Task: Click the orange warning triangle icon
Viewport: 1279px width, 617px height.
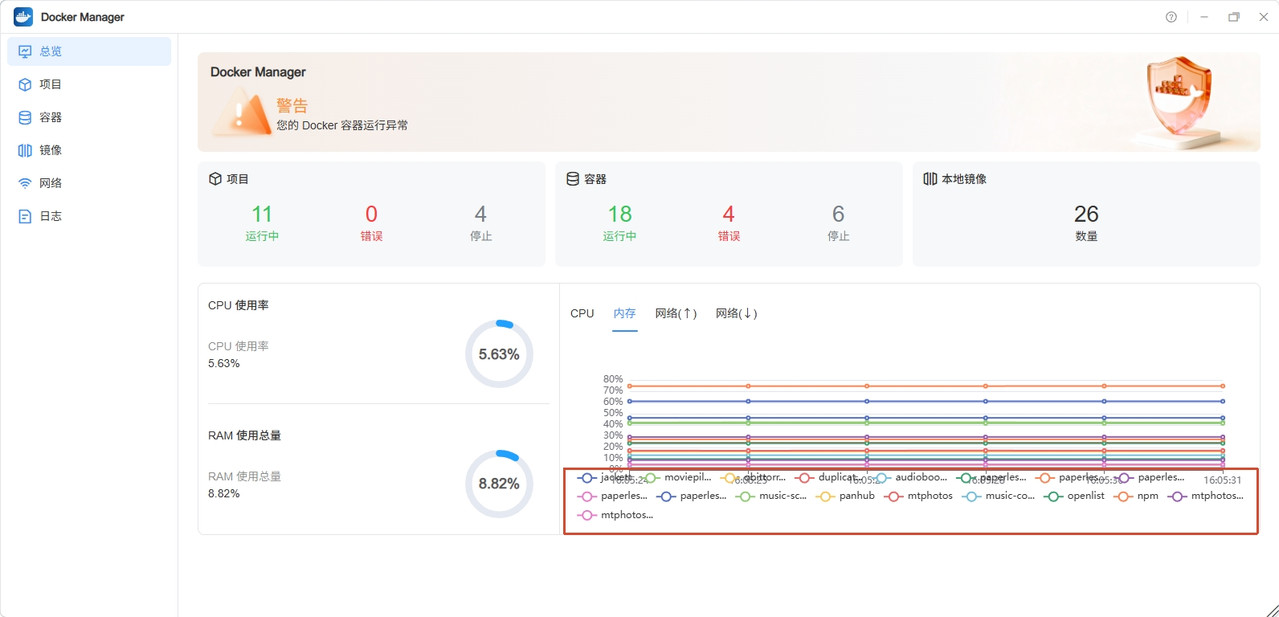Action: [241, 113]
